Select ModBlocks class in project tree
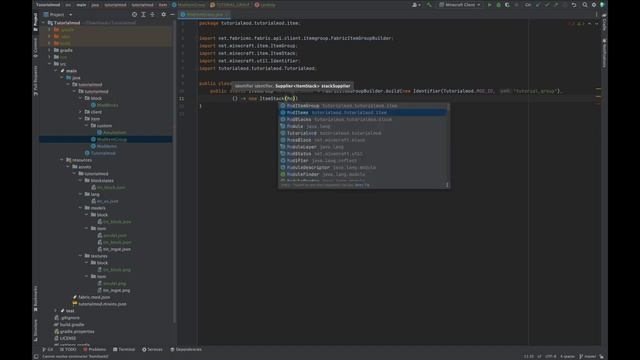This screenshot has width=640, height=360. [107, 105]
